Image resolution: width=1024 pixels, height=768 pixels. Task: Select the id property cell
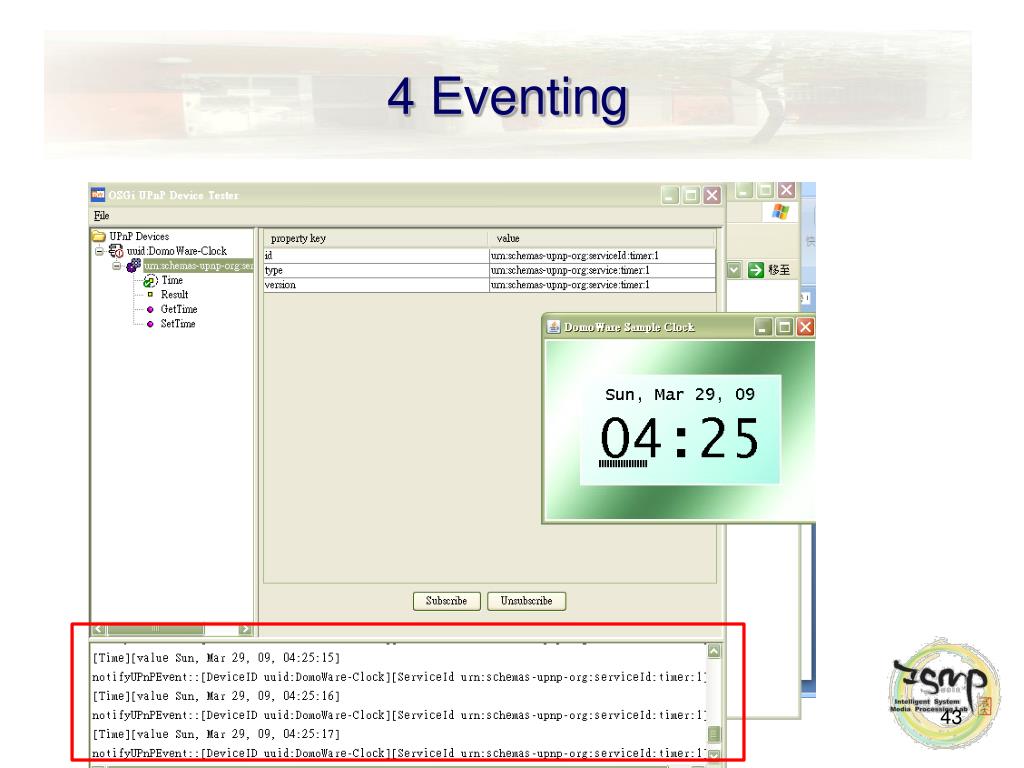[376, 255]
